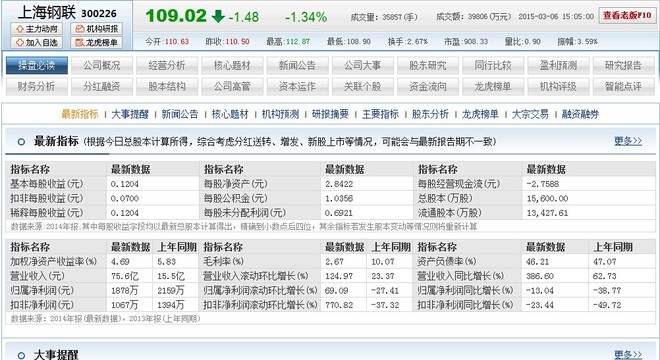The image size is (660, 360).
Task: Open the 资金流向 tab
Action: (428, 87)
